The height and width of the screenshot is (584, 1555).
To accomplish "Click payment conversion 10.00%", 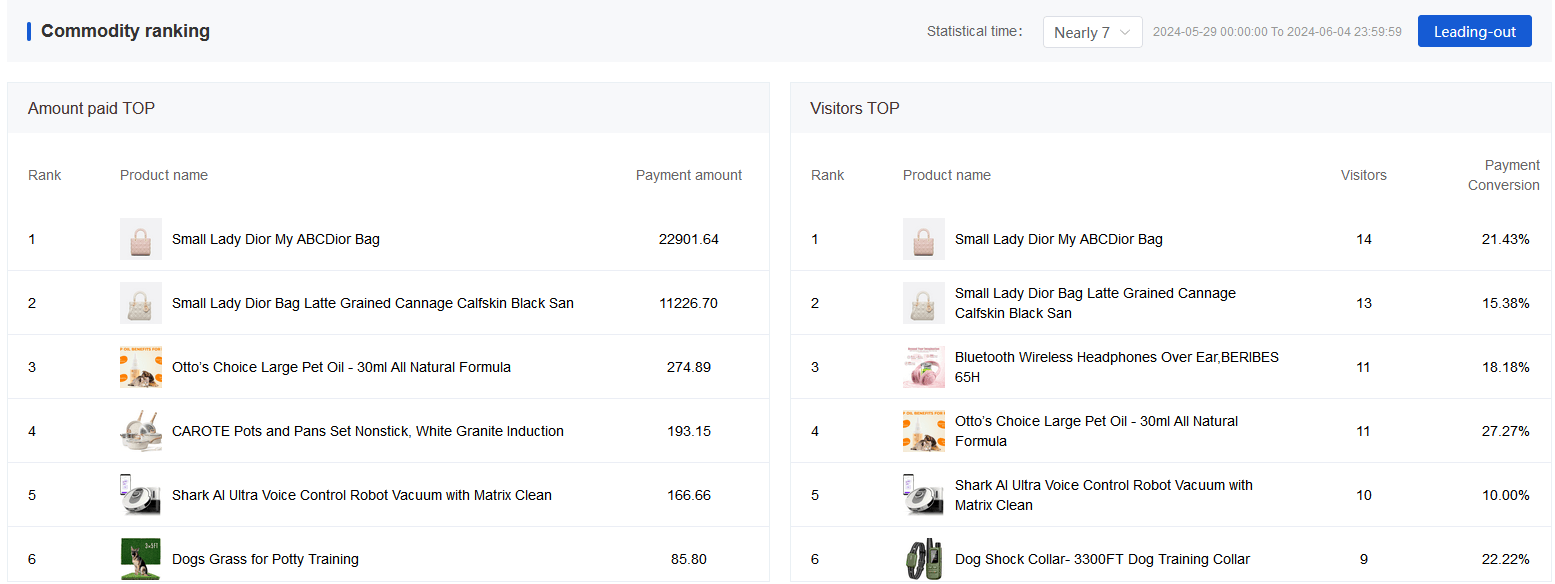I will tap(1505, 495).
